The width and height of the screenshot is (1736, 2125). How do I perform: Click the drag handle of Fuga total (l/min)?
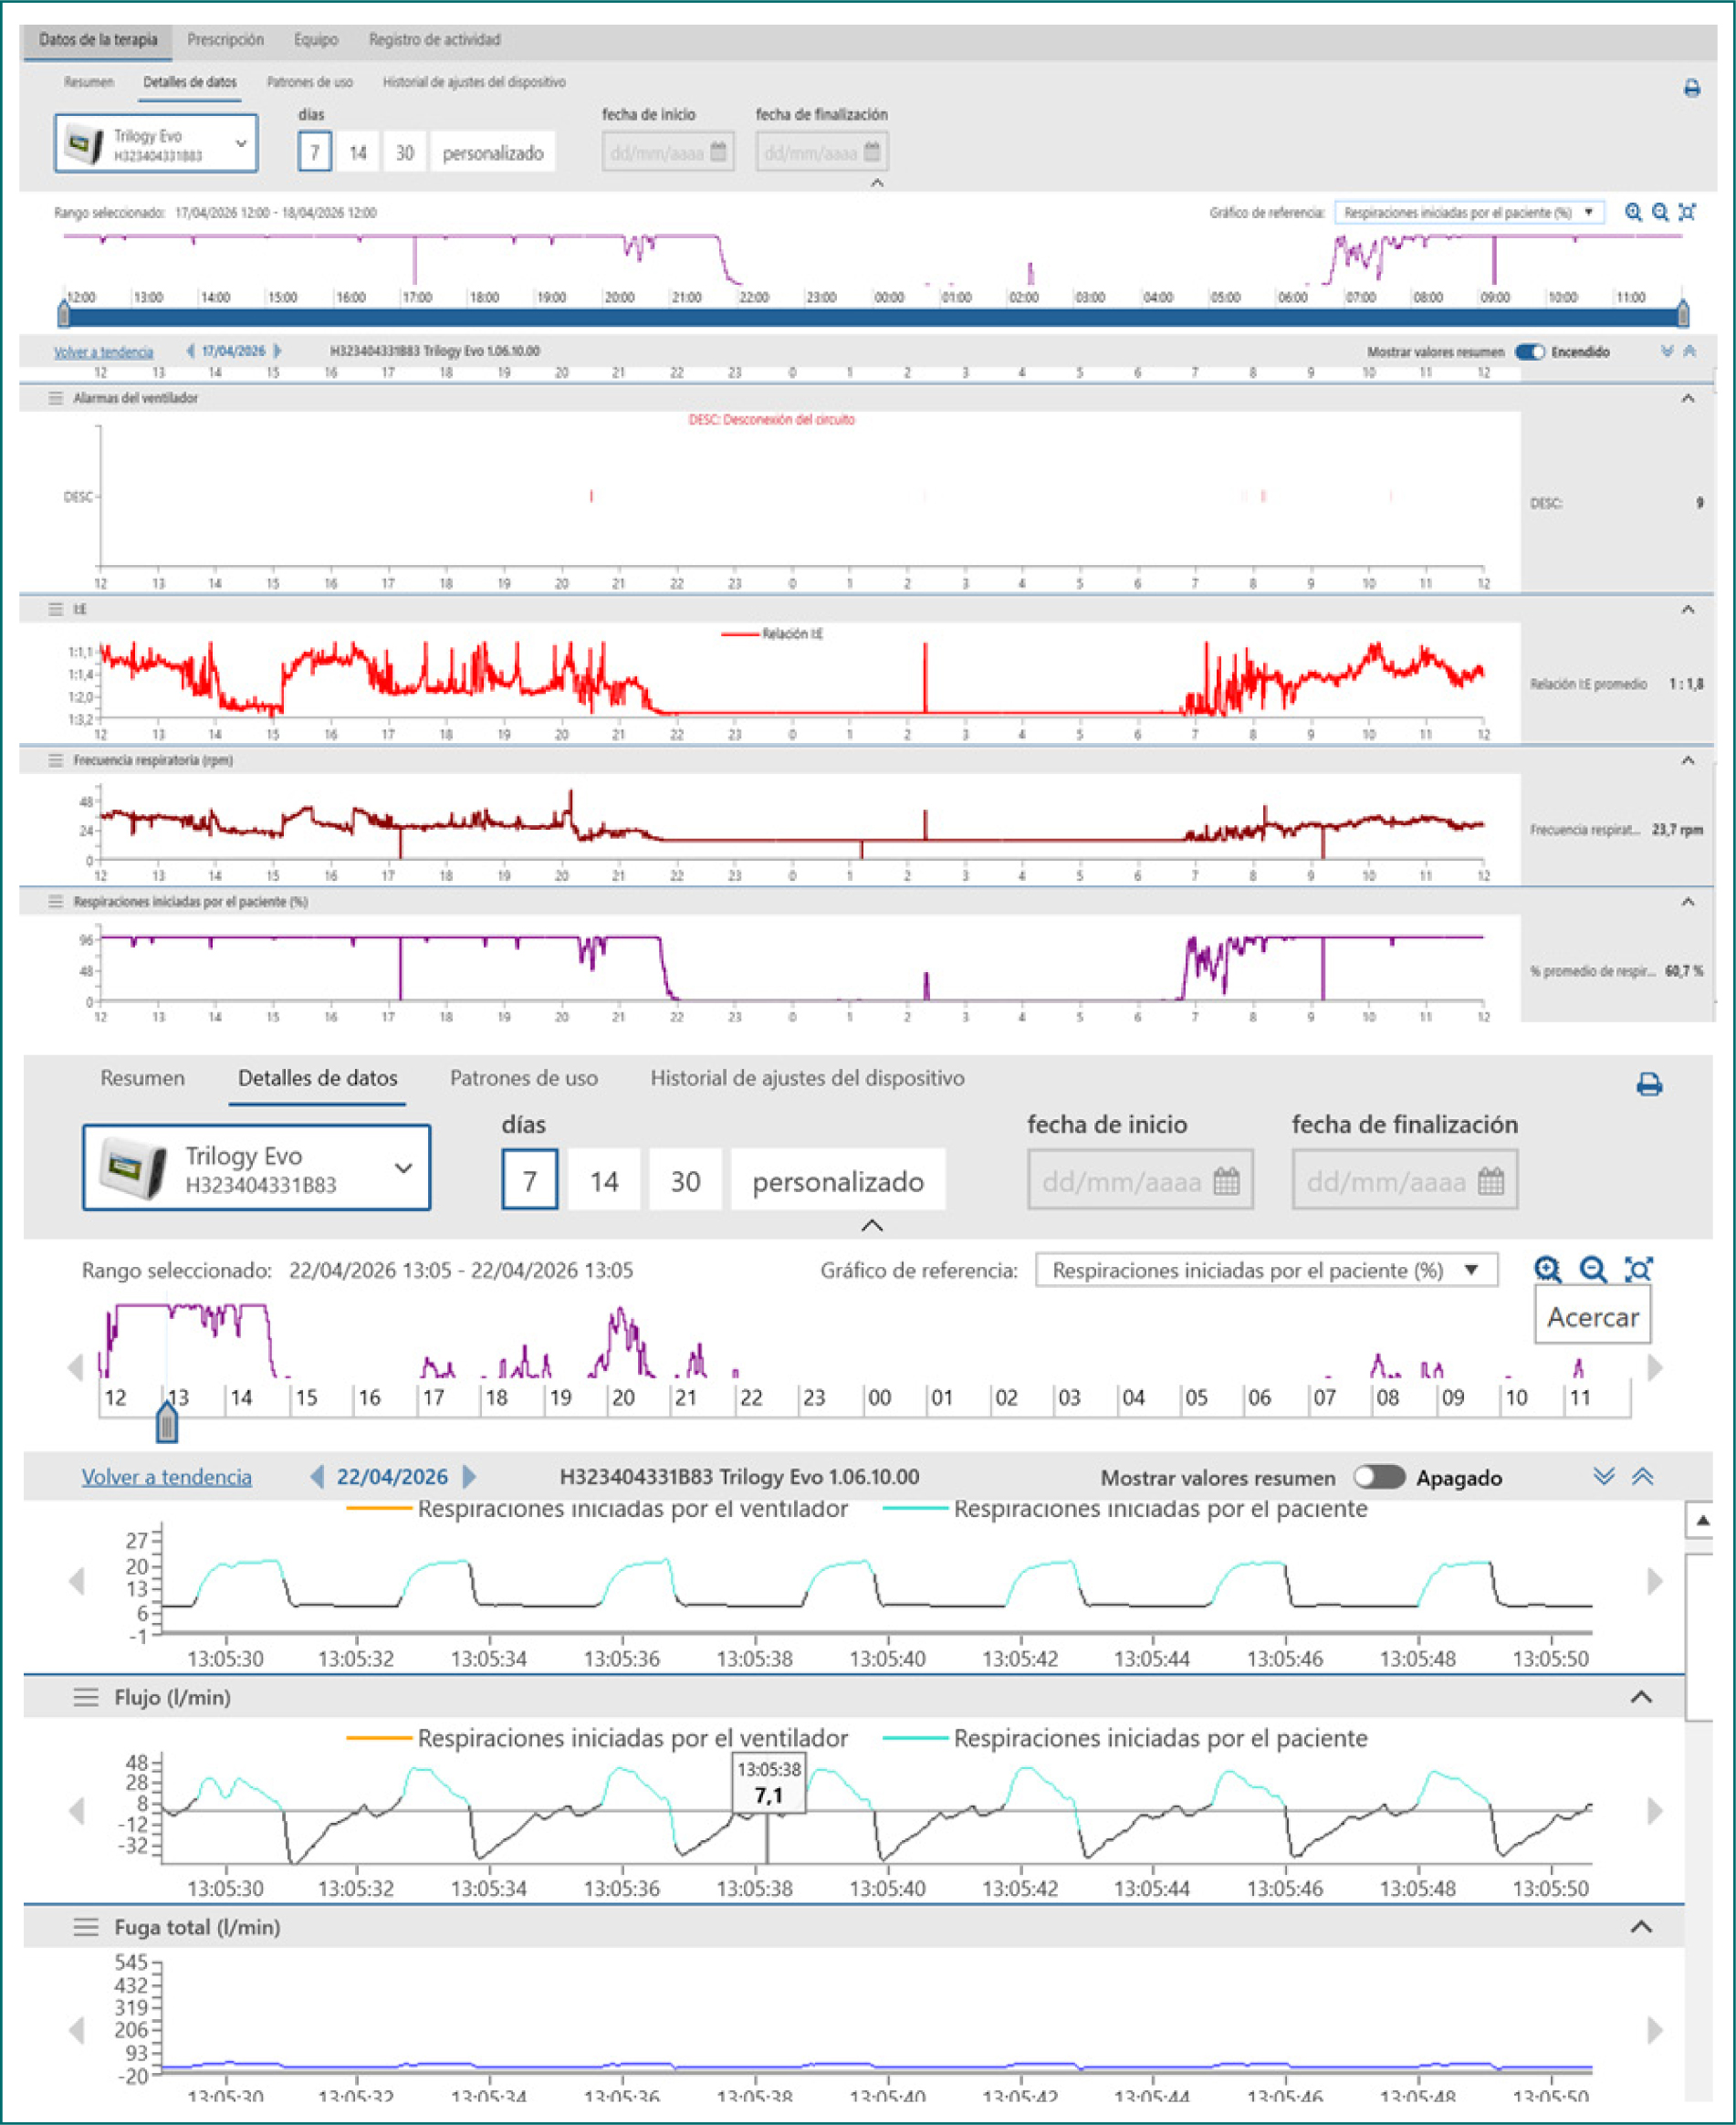(86, 1927)
